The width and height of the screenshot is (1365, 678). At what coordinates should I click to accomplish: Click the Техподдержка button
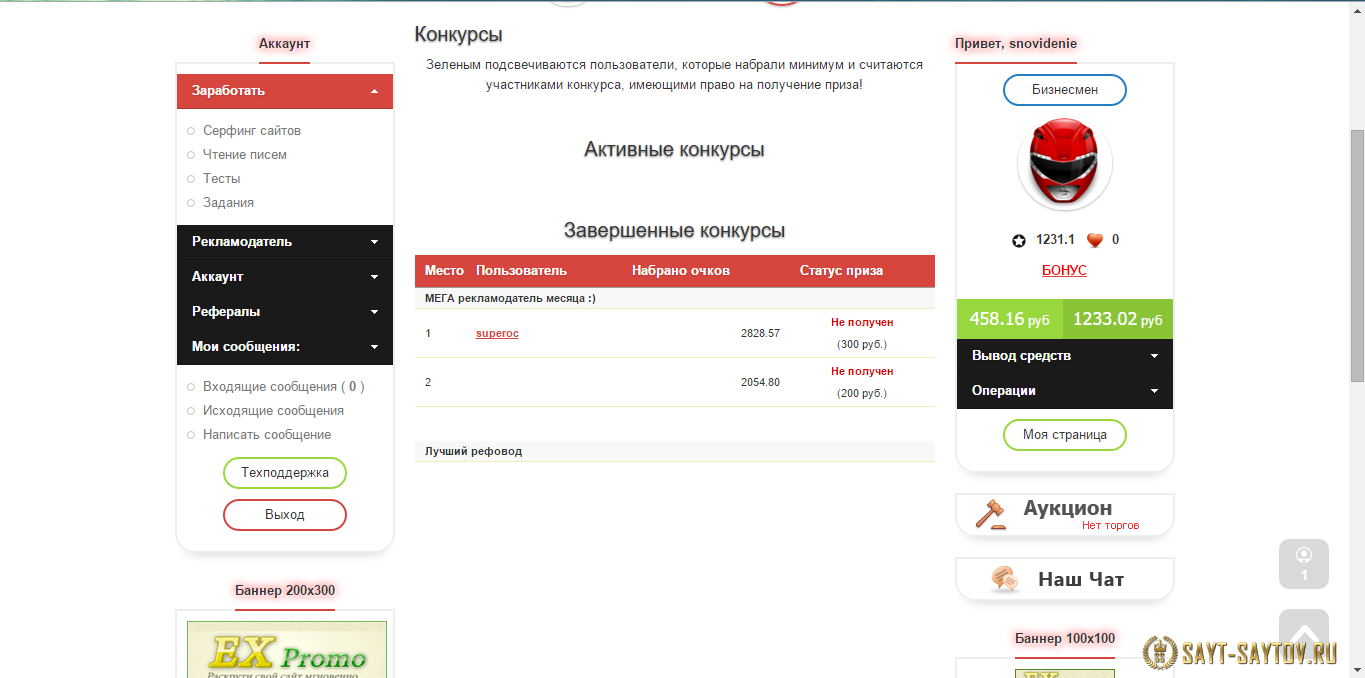pyautogui.click(x=285, y=473)
